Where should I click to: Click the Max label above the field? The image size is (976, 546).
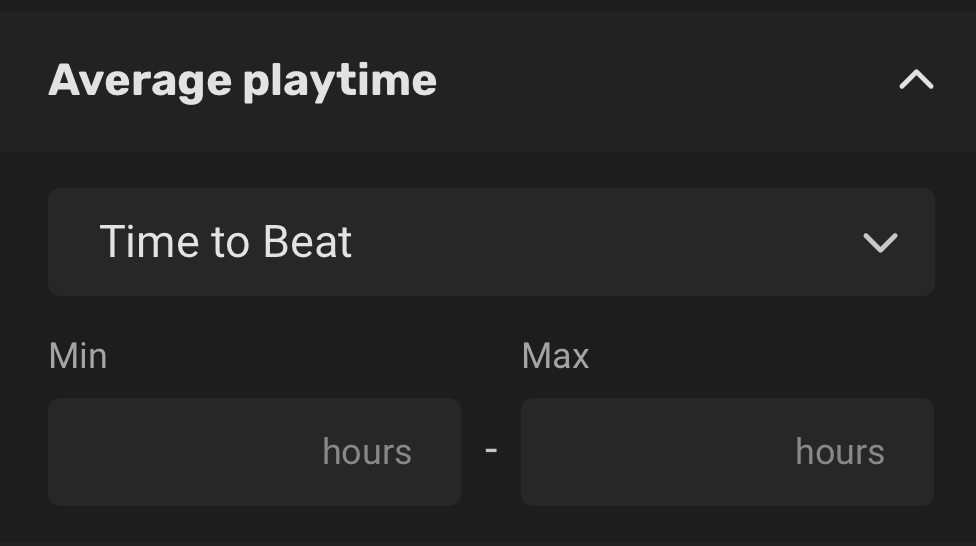tap(555, 356)
